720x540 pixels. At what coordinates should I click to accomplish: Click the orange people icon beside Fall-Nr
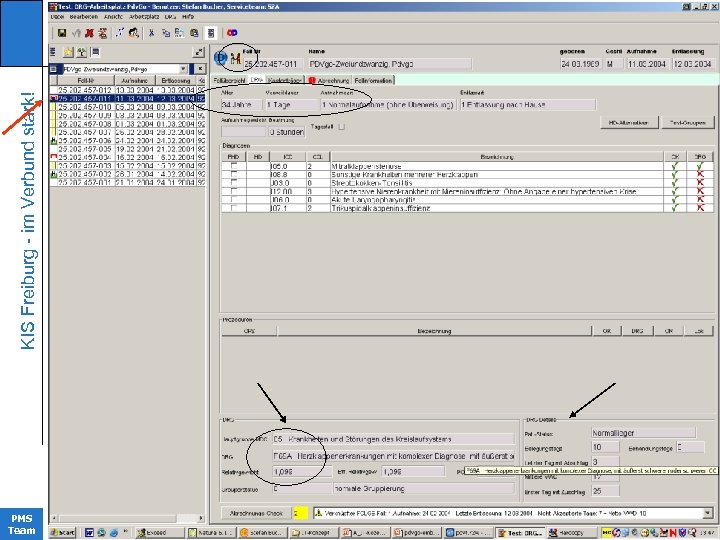(236, 58)
